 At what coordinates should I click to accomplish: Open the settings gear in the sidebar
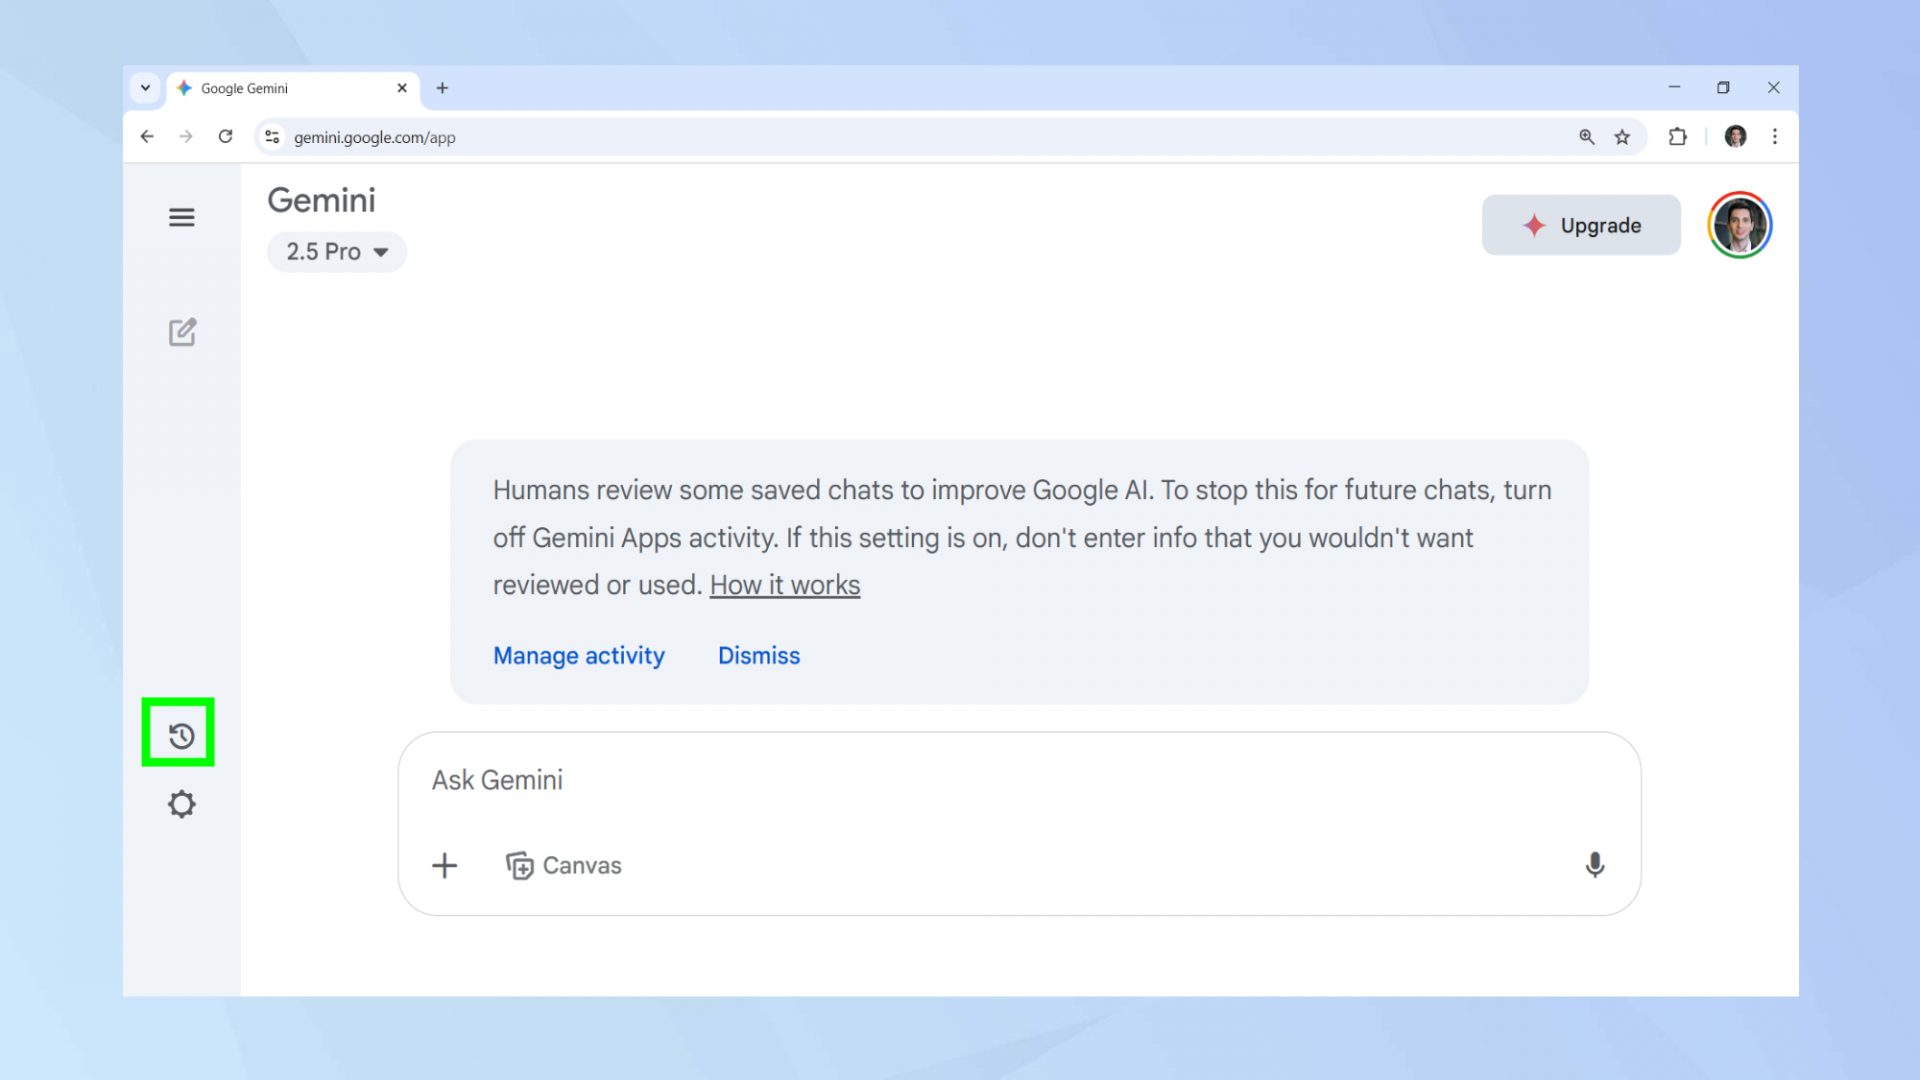pyautogui.click(x=181, y=804)
